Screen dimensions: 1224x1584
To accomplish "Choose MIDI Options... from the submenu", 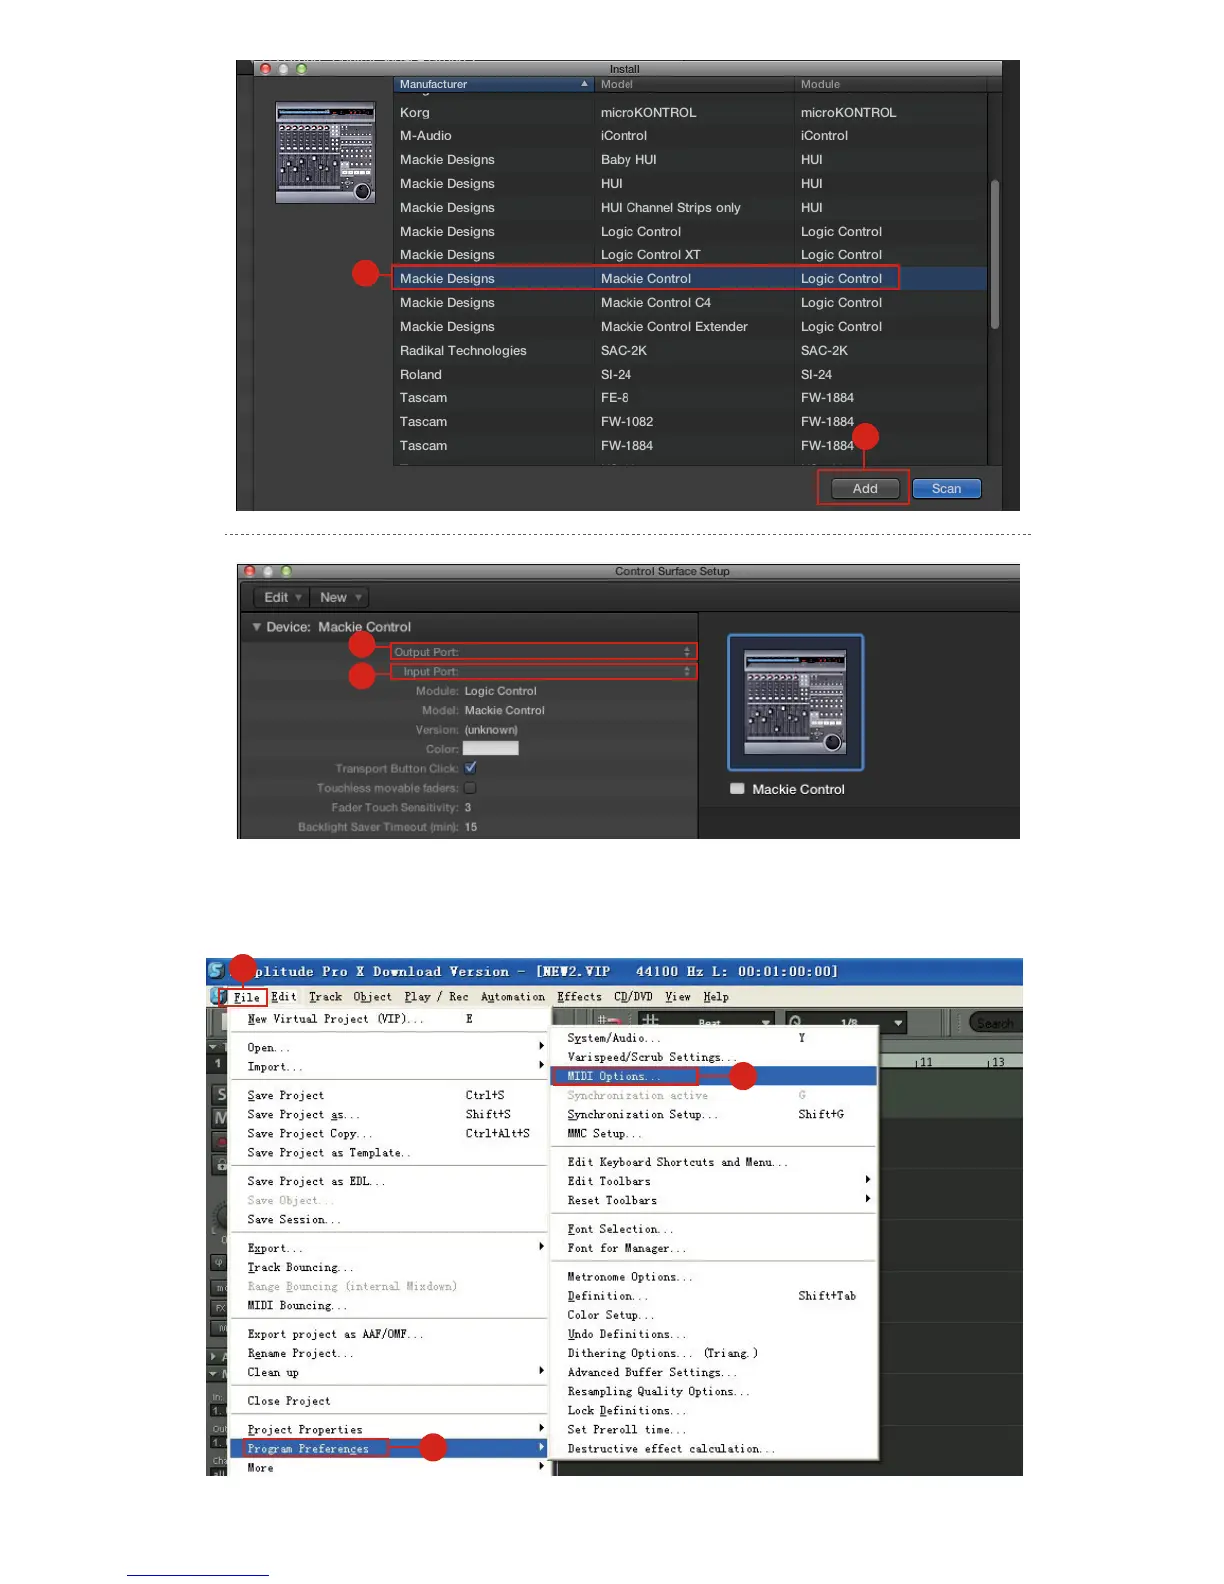I will (714, 1076).
